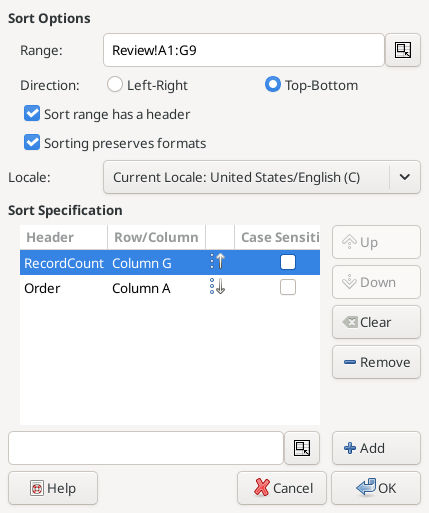Click the descending sort arrow for Order
429x513 pixels.
[x=218, y=287]
